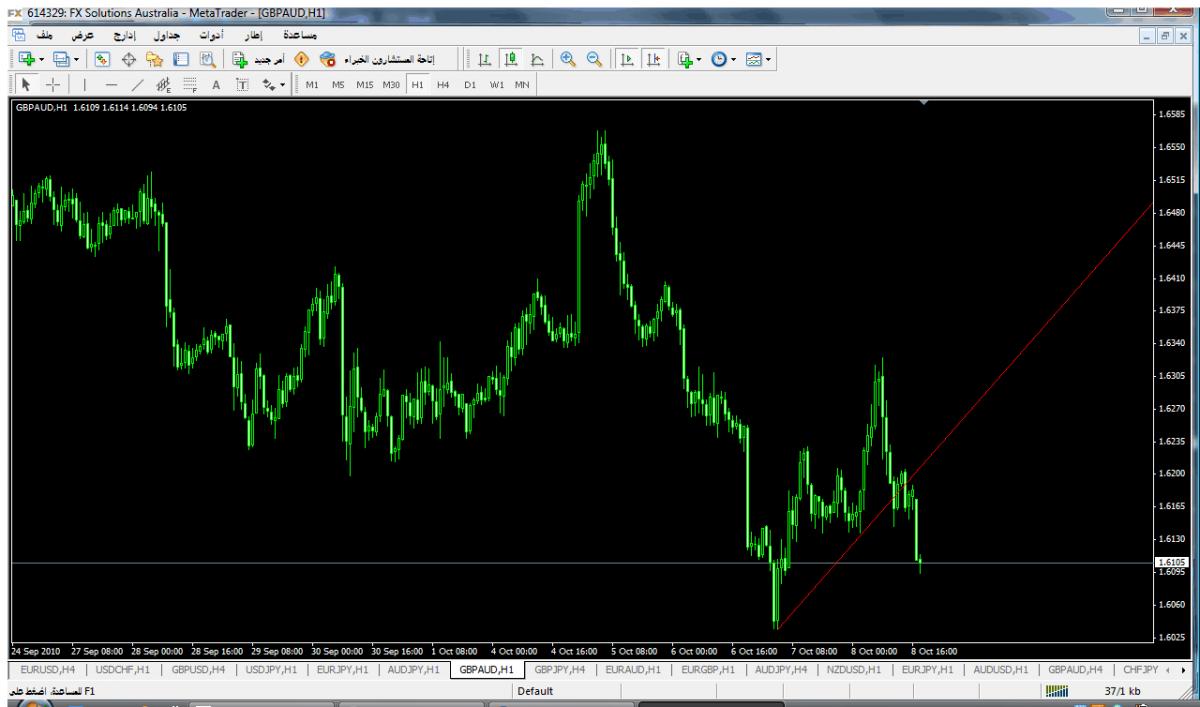1200x707 pixels.
Task: Select the vertical line drawing tool
Action: tap(86, 85)
